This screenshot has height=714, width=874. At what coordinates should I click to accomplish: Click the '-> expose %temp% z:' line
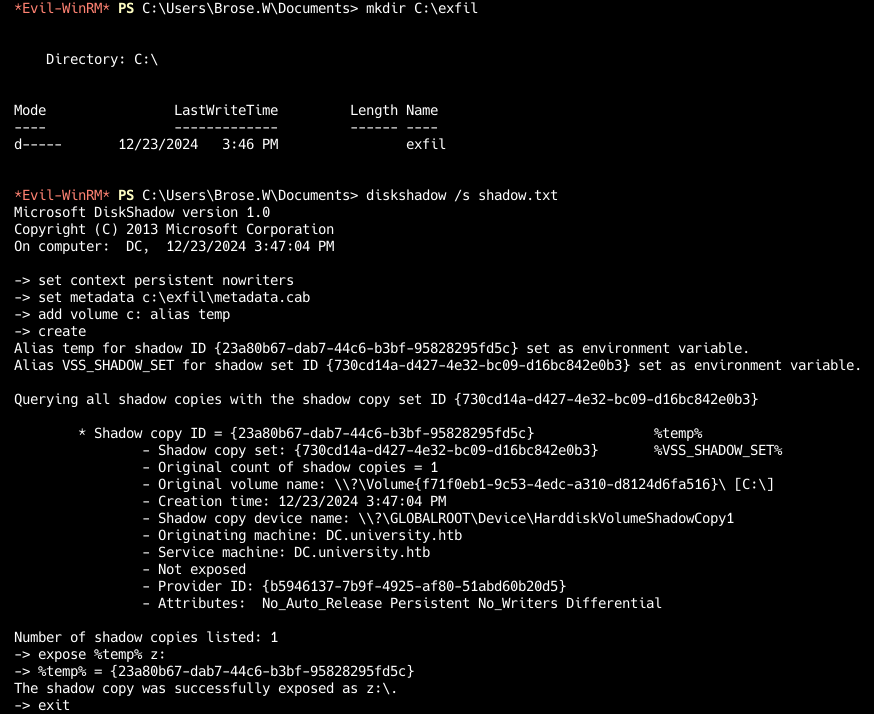[x=90, y=654]
